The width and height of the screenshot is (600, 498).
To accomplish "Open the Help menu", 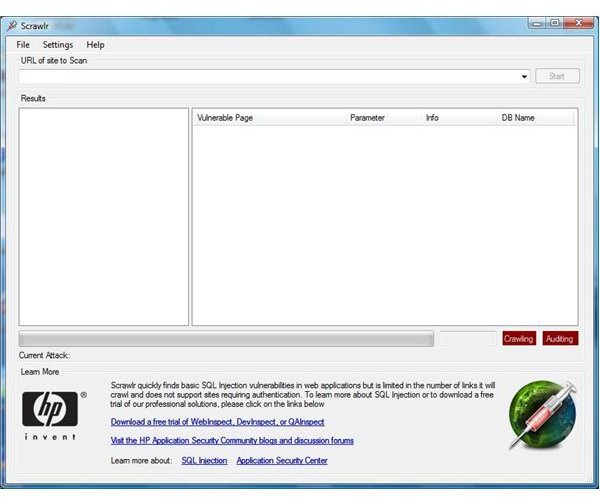I will [x=95, y=45].
